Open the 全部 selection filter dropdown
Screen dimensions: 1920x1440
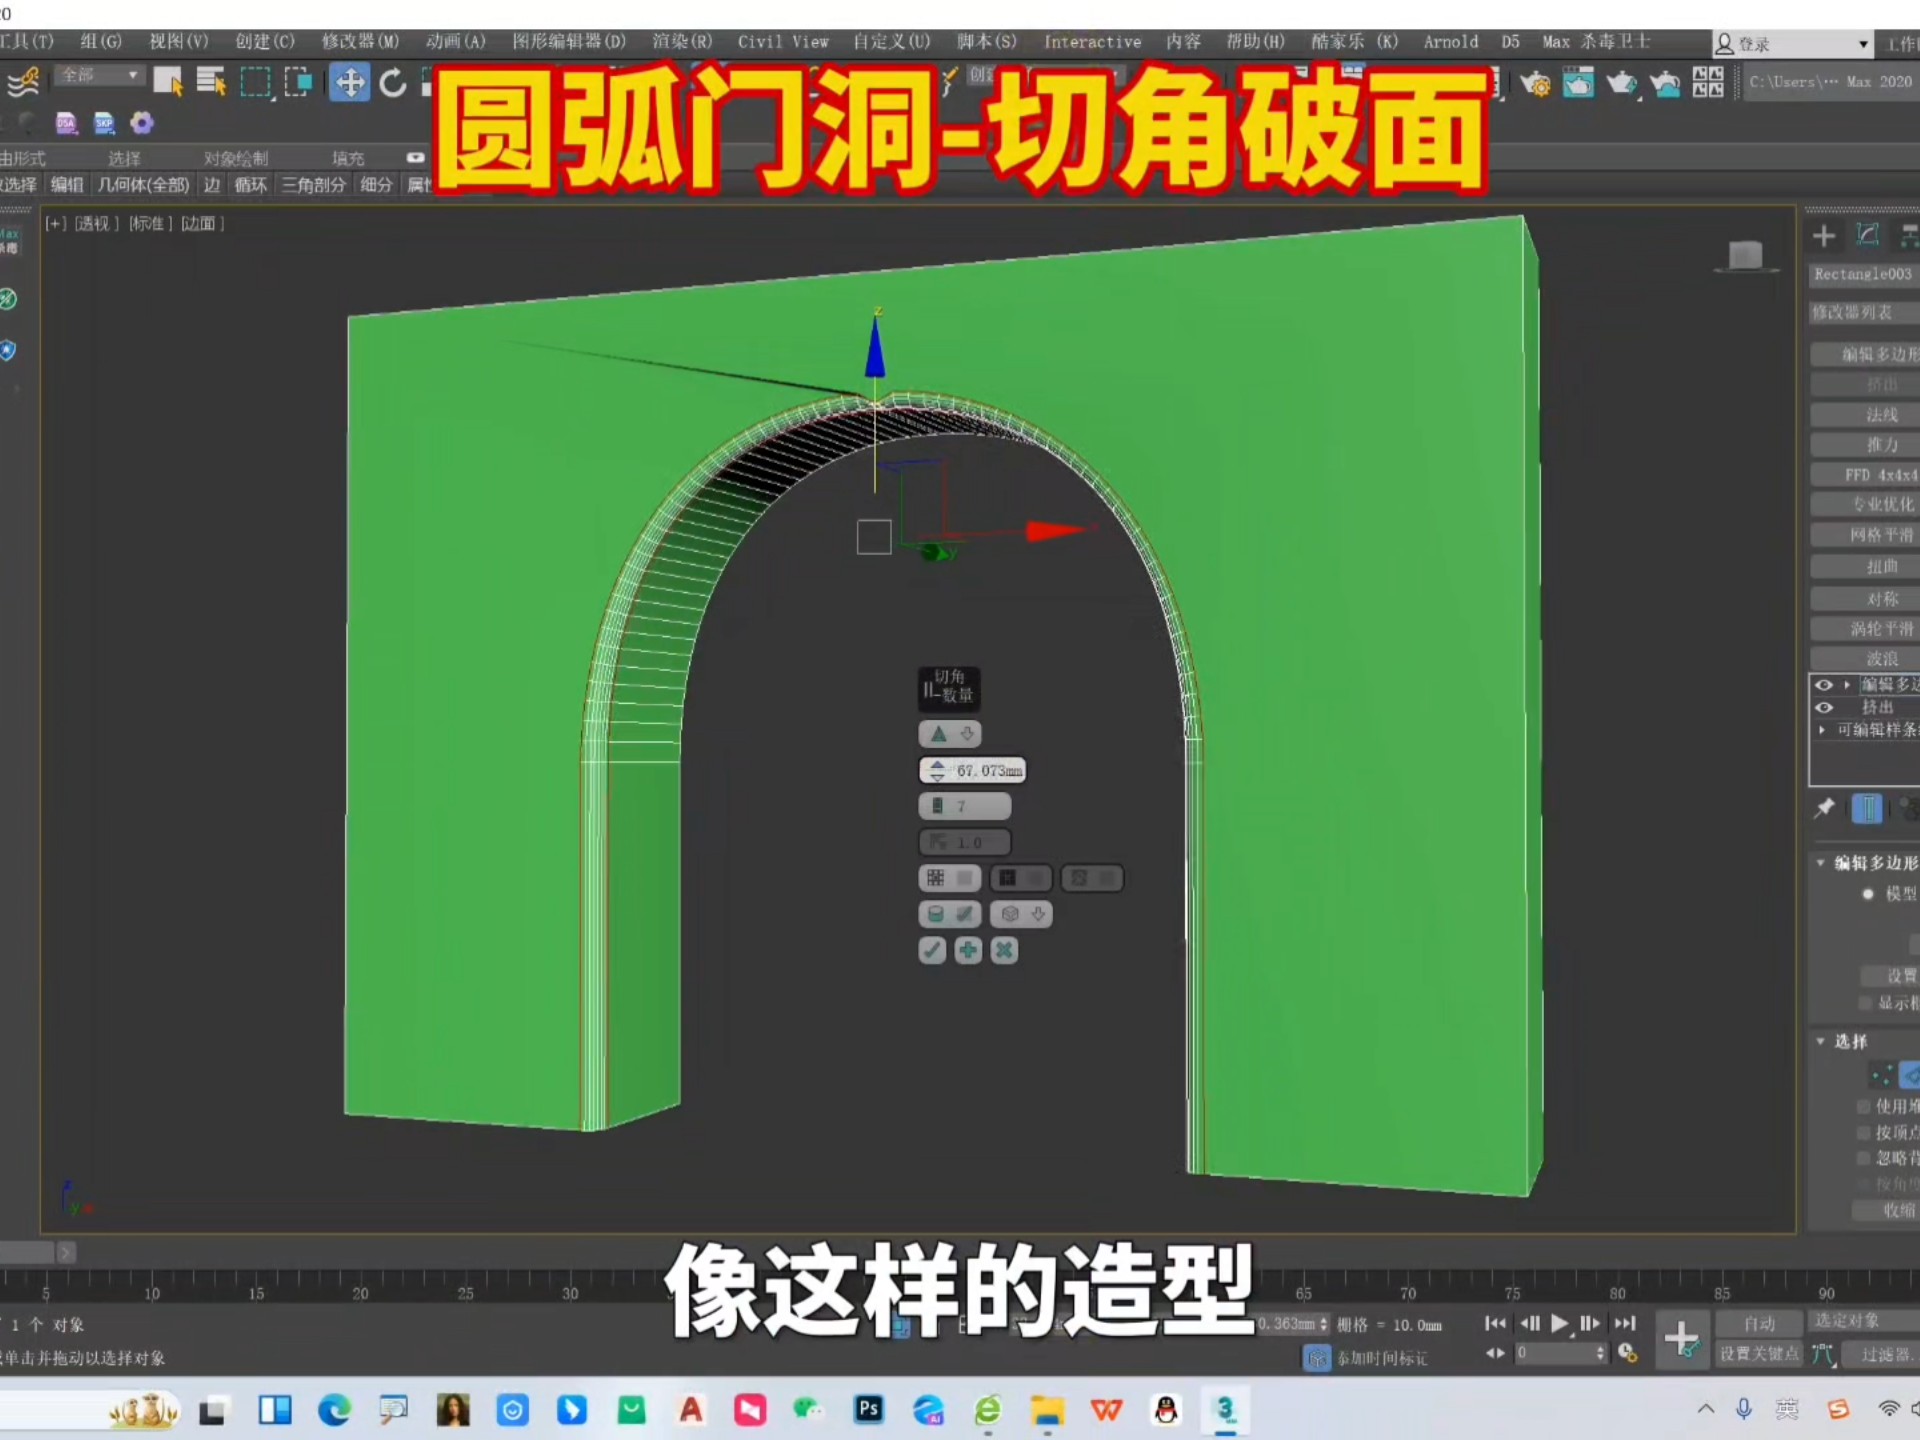click(97, 75)
